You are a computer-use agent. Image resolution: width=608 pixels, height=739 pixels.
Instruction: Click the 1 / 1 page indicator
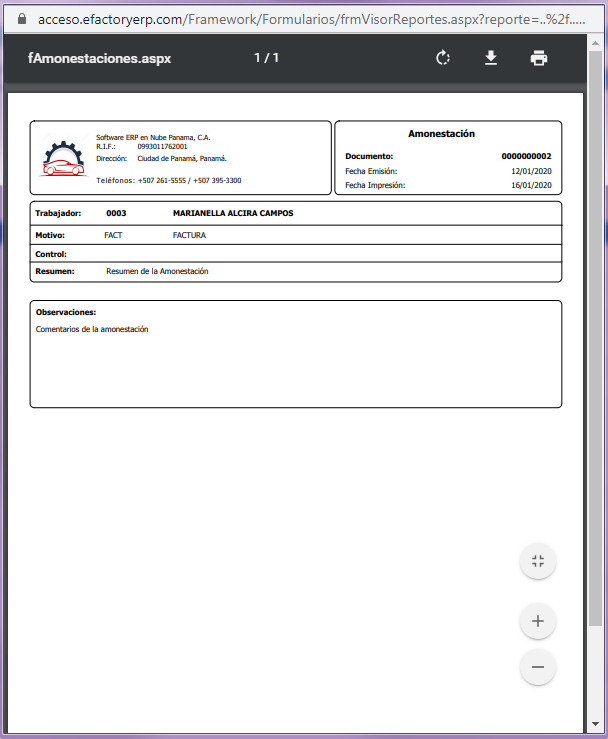266,58
